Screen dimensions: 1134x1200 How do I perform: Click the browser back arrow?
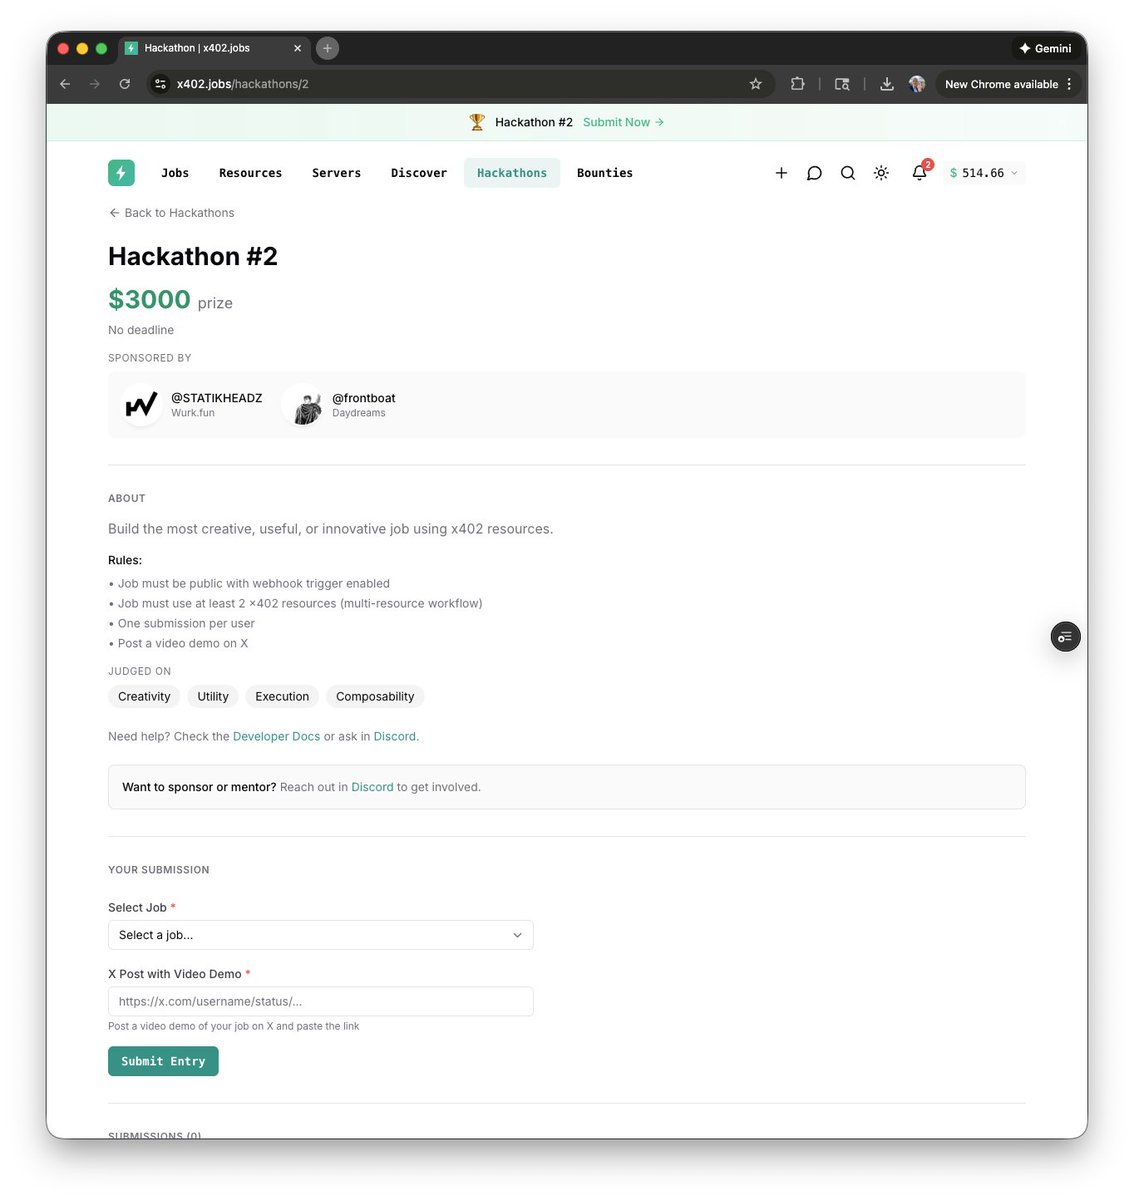[65, 84]
